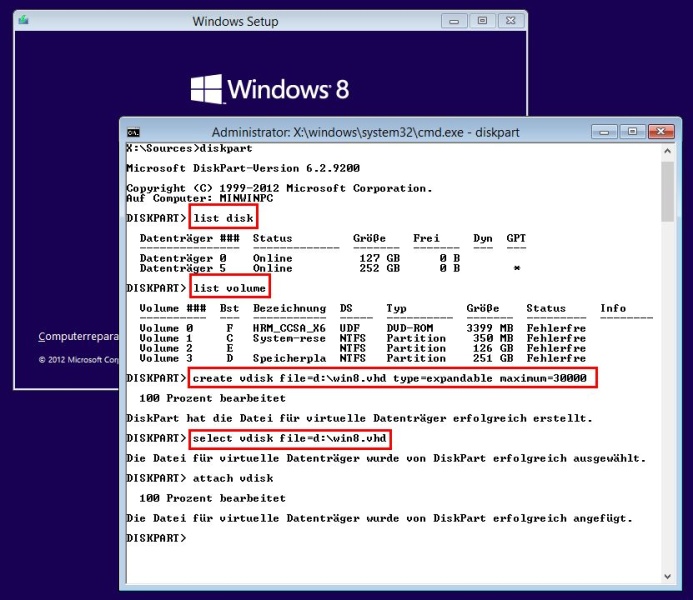Close the Windows Setup window
The width and height of the screenshot is (693, 600).
[x=510, y=20]
